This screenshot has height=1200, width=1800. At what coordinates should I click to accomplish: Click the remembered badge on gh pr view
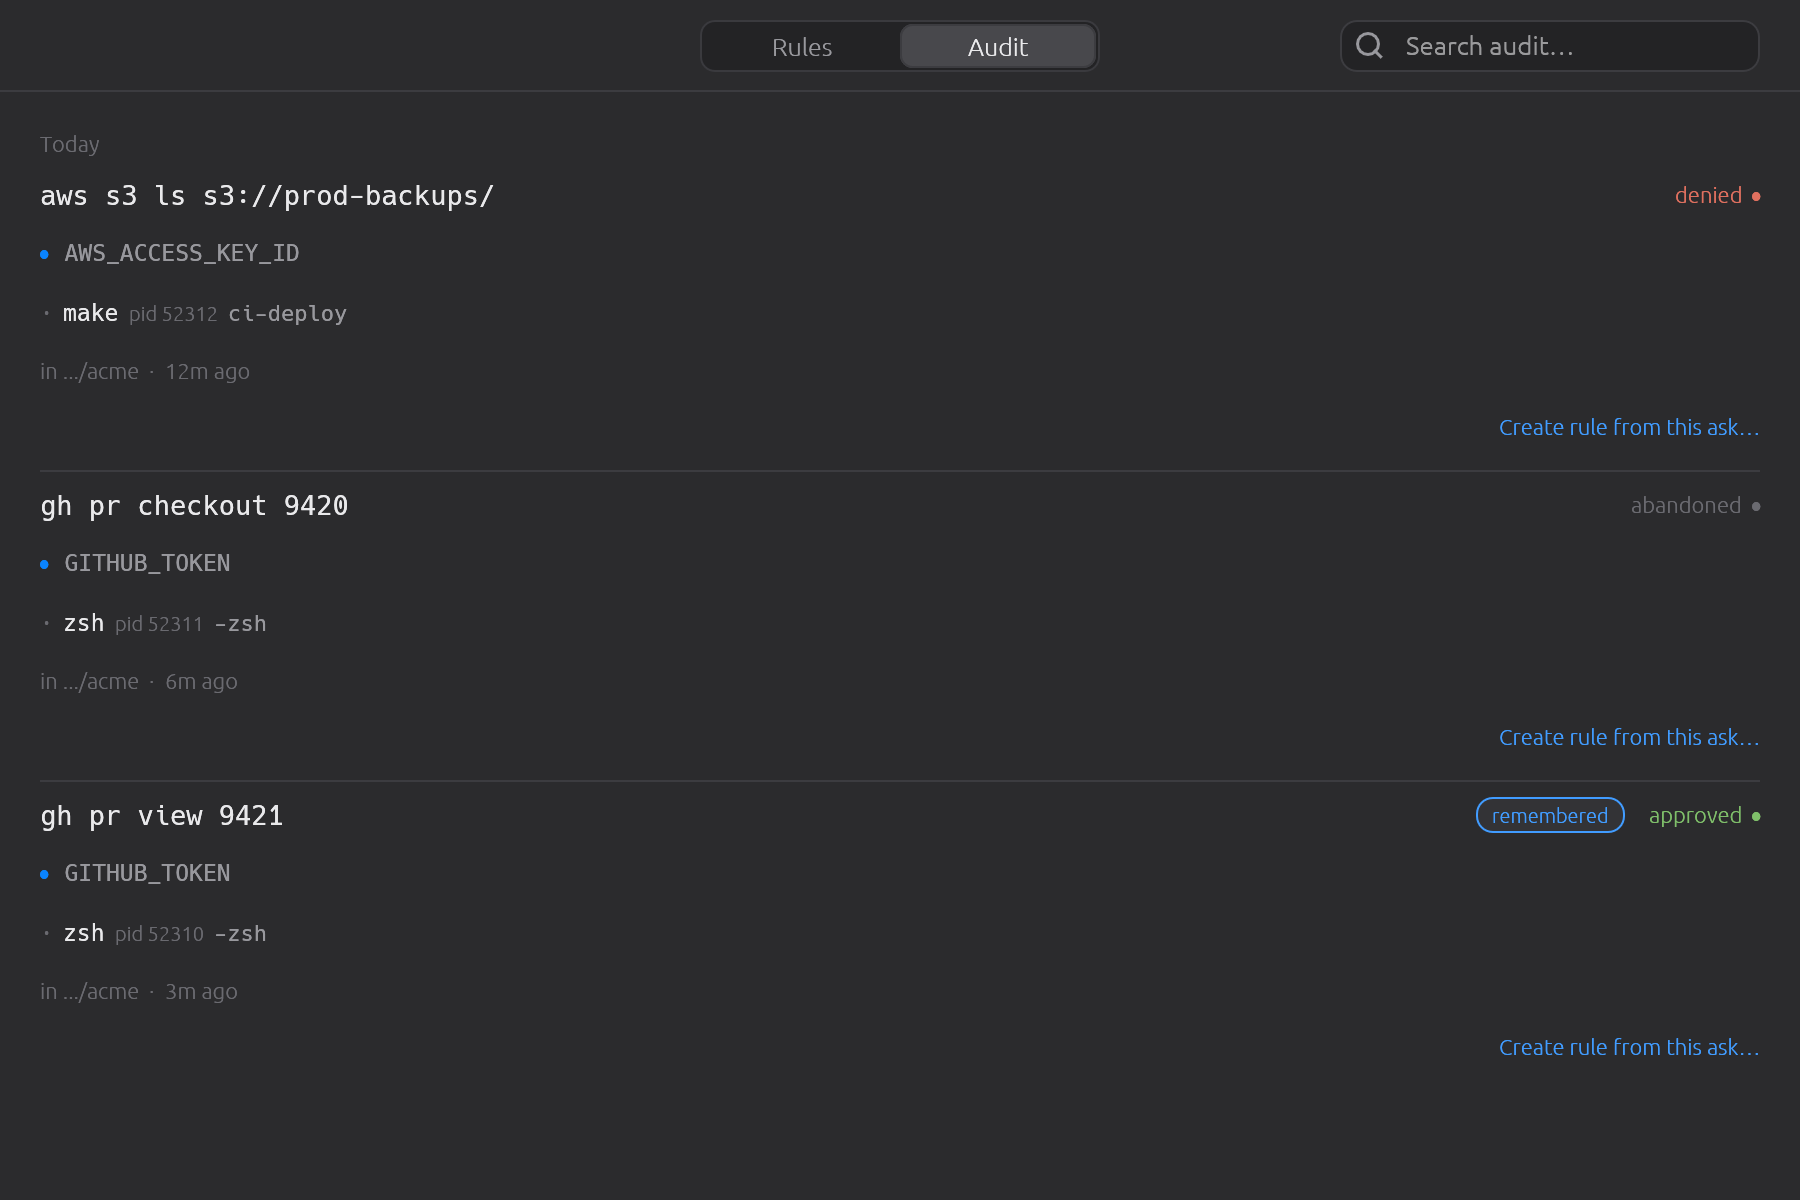pos(1550,816)
